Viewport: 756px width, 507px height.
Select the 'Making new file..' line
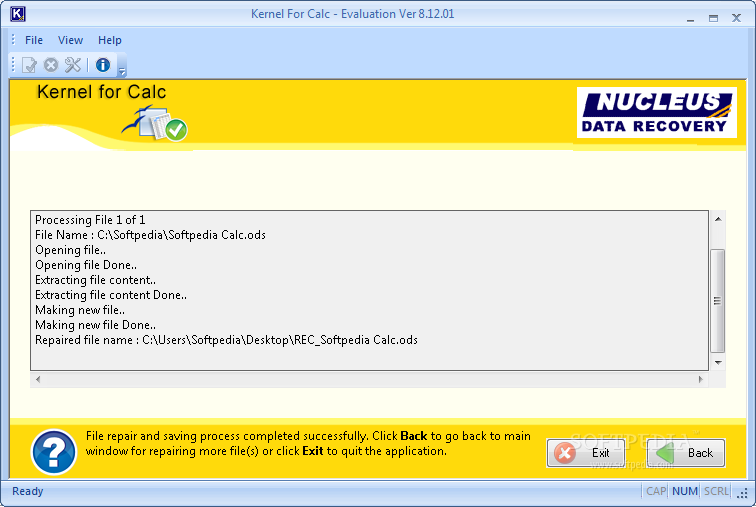pyautogui.click(x=80, y=309)
